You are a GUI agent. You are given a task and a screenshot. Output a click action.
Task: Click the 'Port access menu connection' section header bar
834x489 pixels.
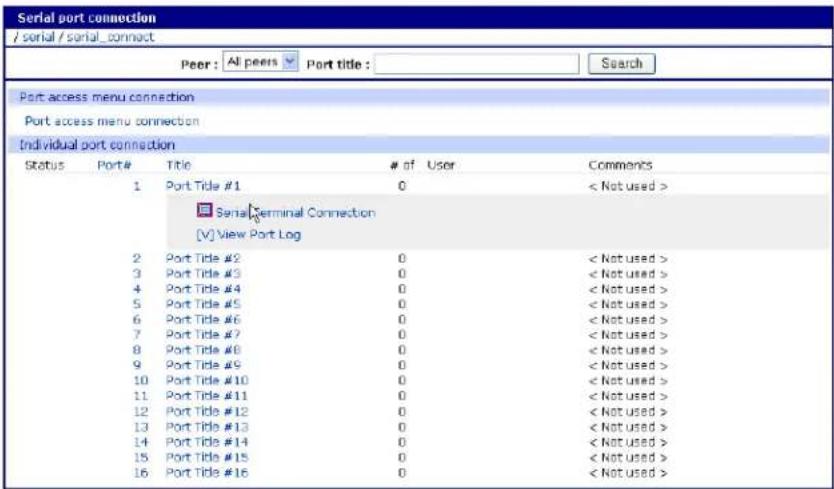[x=419, y=97]
